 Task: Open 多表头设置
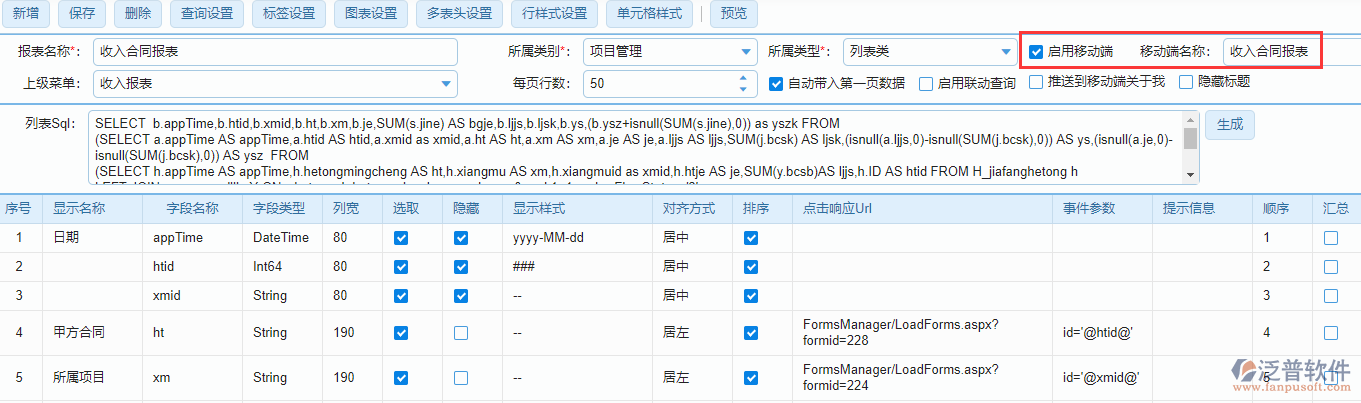pos(459,14)
